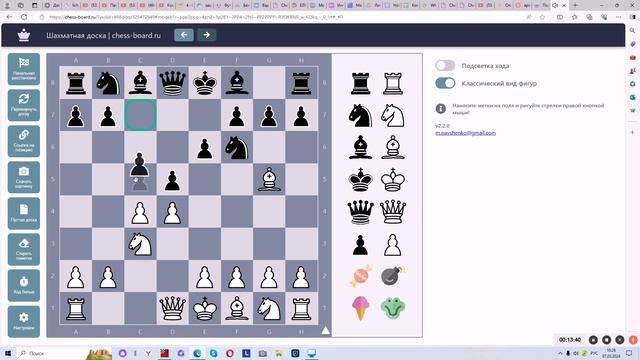Screen dimensions: 640x360
Task: Select the white king on e1
Action: point(204,309)
